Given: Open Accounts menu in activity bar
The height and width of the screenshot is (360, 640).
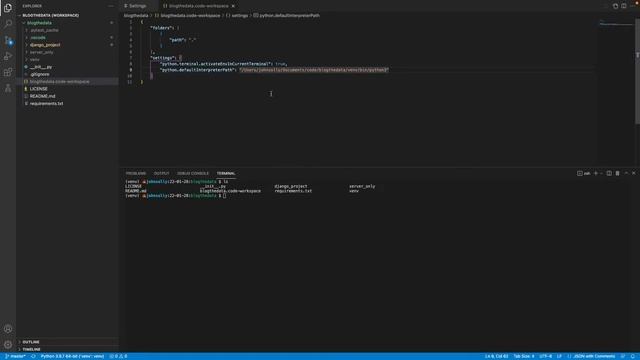Looking at the screenshot, I should 8,329.
